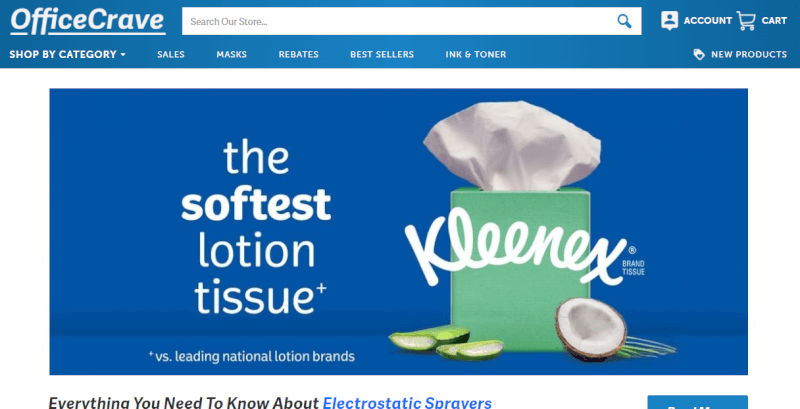Click the Cart text link

tap(774, 21)
